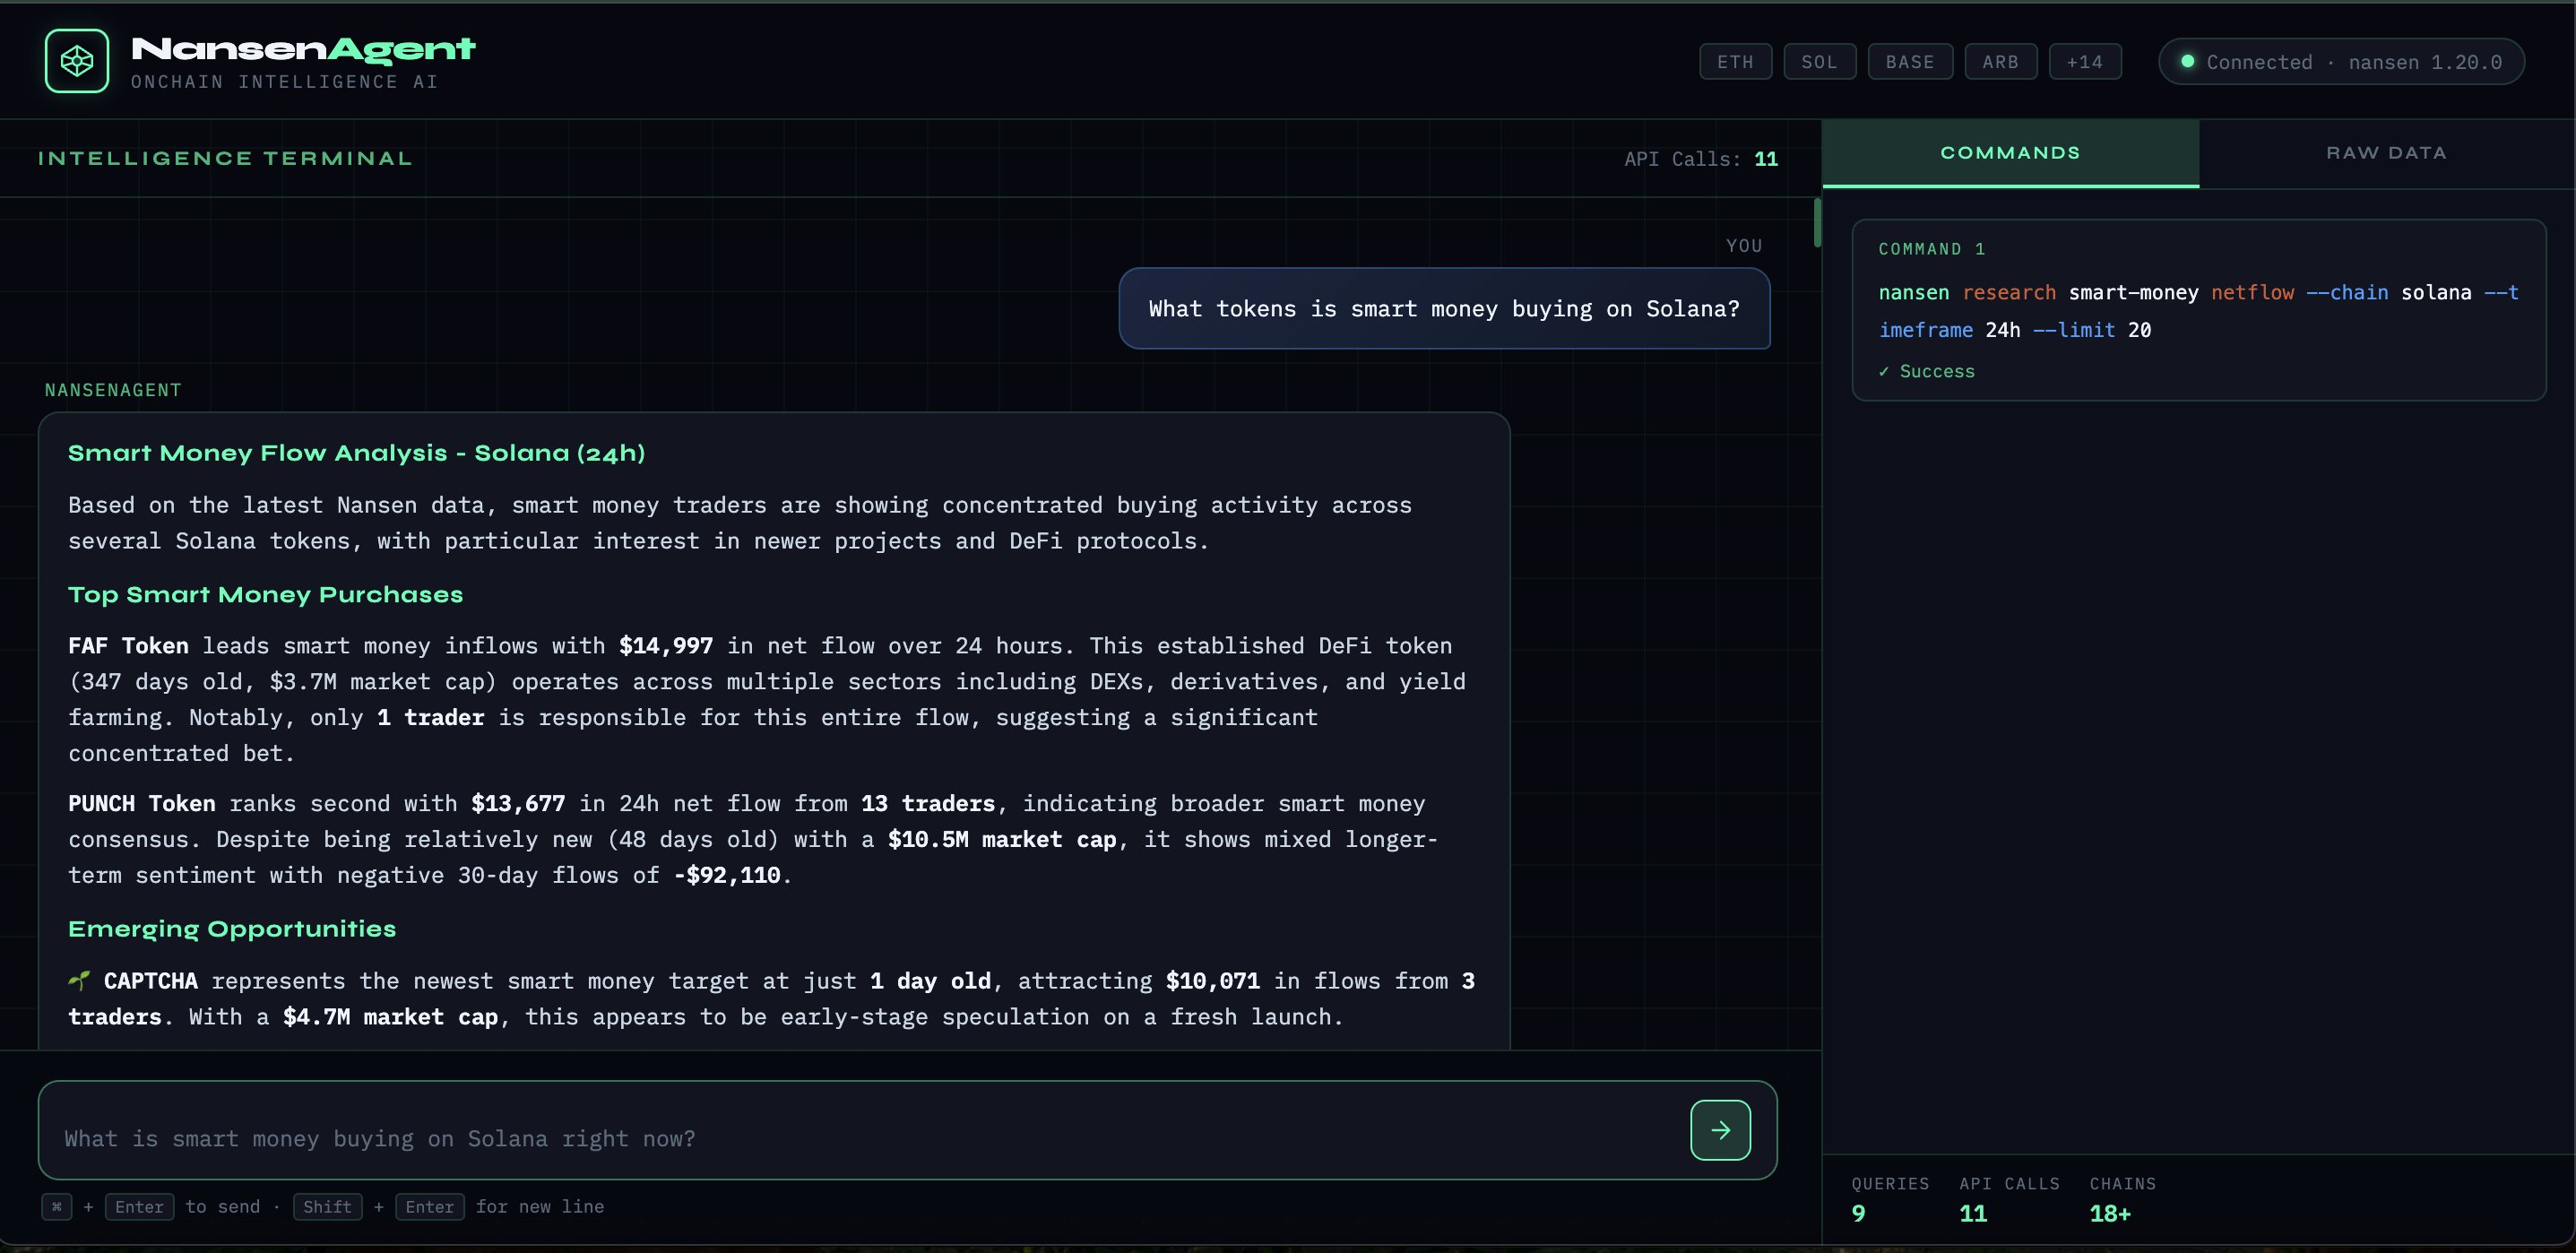The image size is (2576, 1253).
Task: Click the green Connected status dot
Action: (2187, 61)
